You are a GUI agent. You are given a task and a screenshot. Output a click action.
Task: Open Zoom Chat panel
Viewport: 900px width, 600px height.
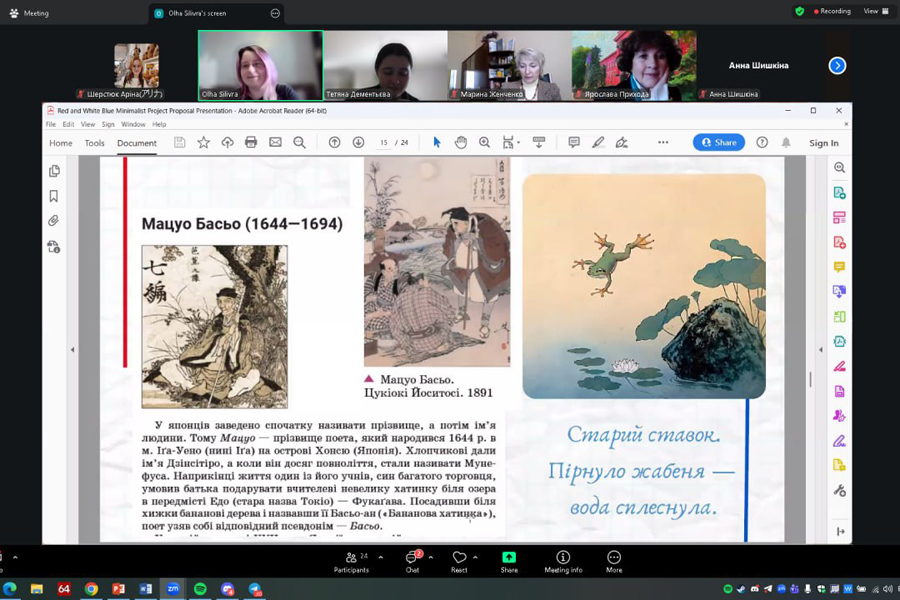coord(411,561)
